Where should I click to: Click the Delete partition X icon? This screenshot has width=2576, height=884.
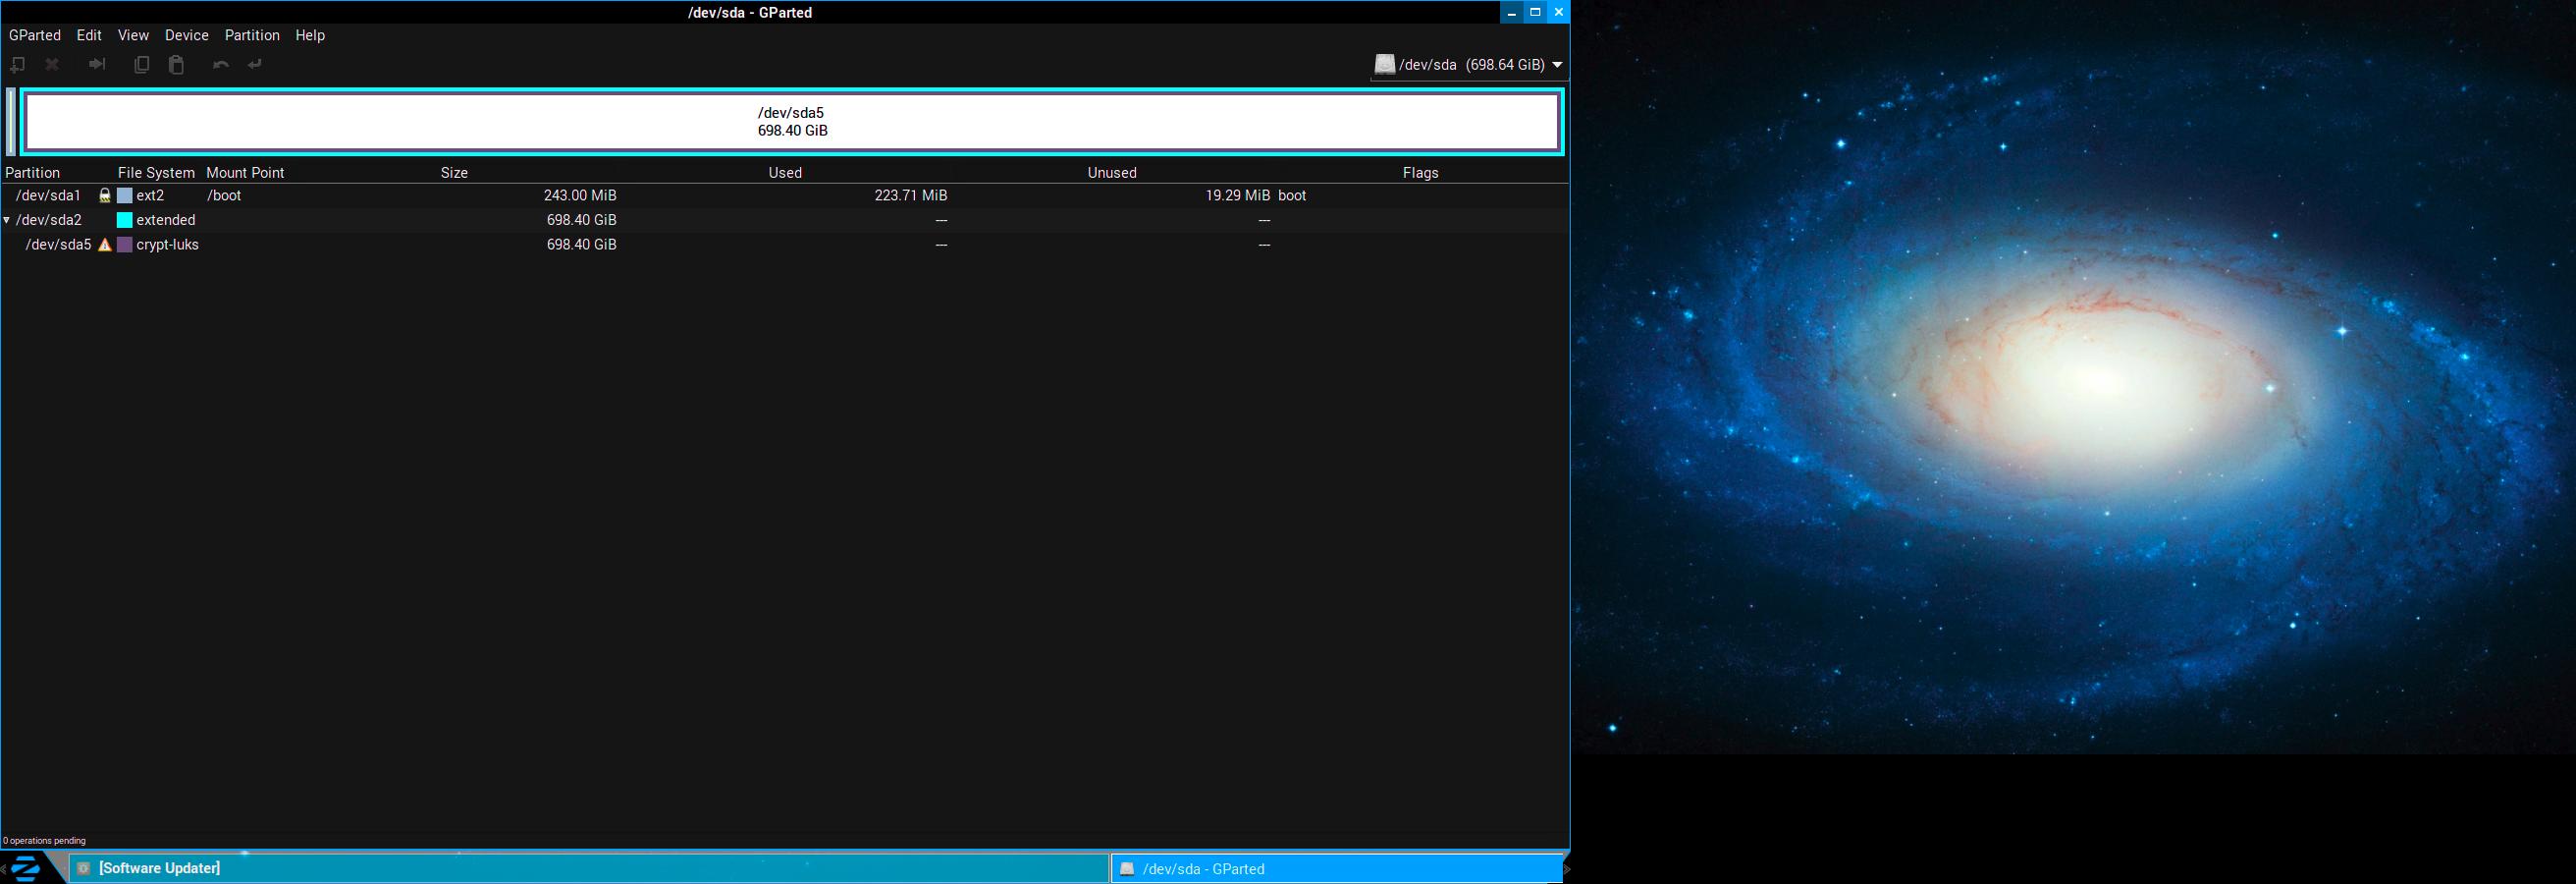click(x=53, y=65)
